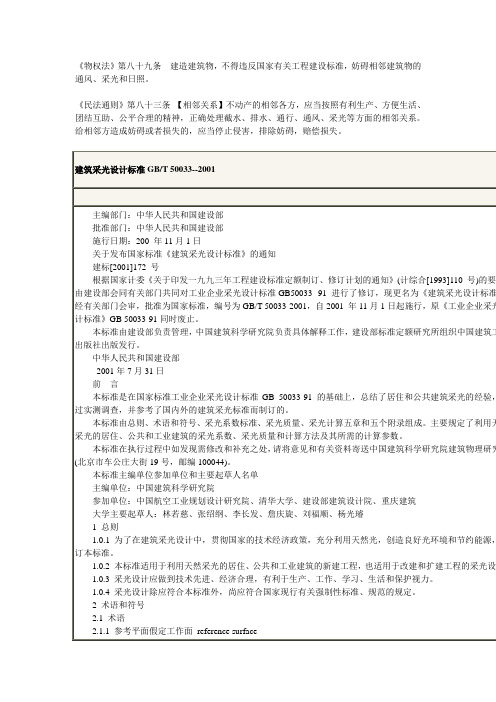
Task: Click the 主编单位：中国建筑科学研究院 line
Action: tap(154, 488)
